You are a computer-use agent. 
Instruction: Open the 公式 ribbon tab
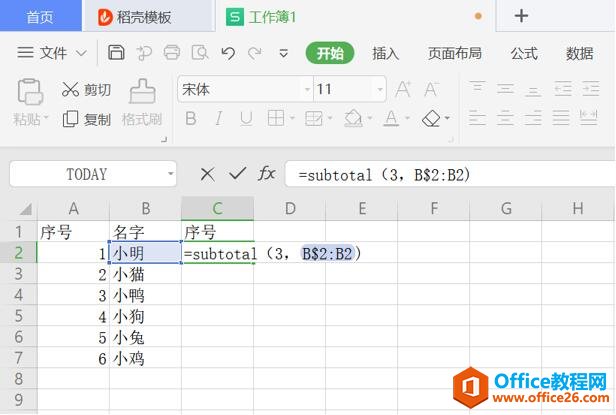pyautogui.click(x=524, y=53)
